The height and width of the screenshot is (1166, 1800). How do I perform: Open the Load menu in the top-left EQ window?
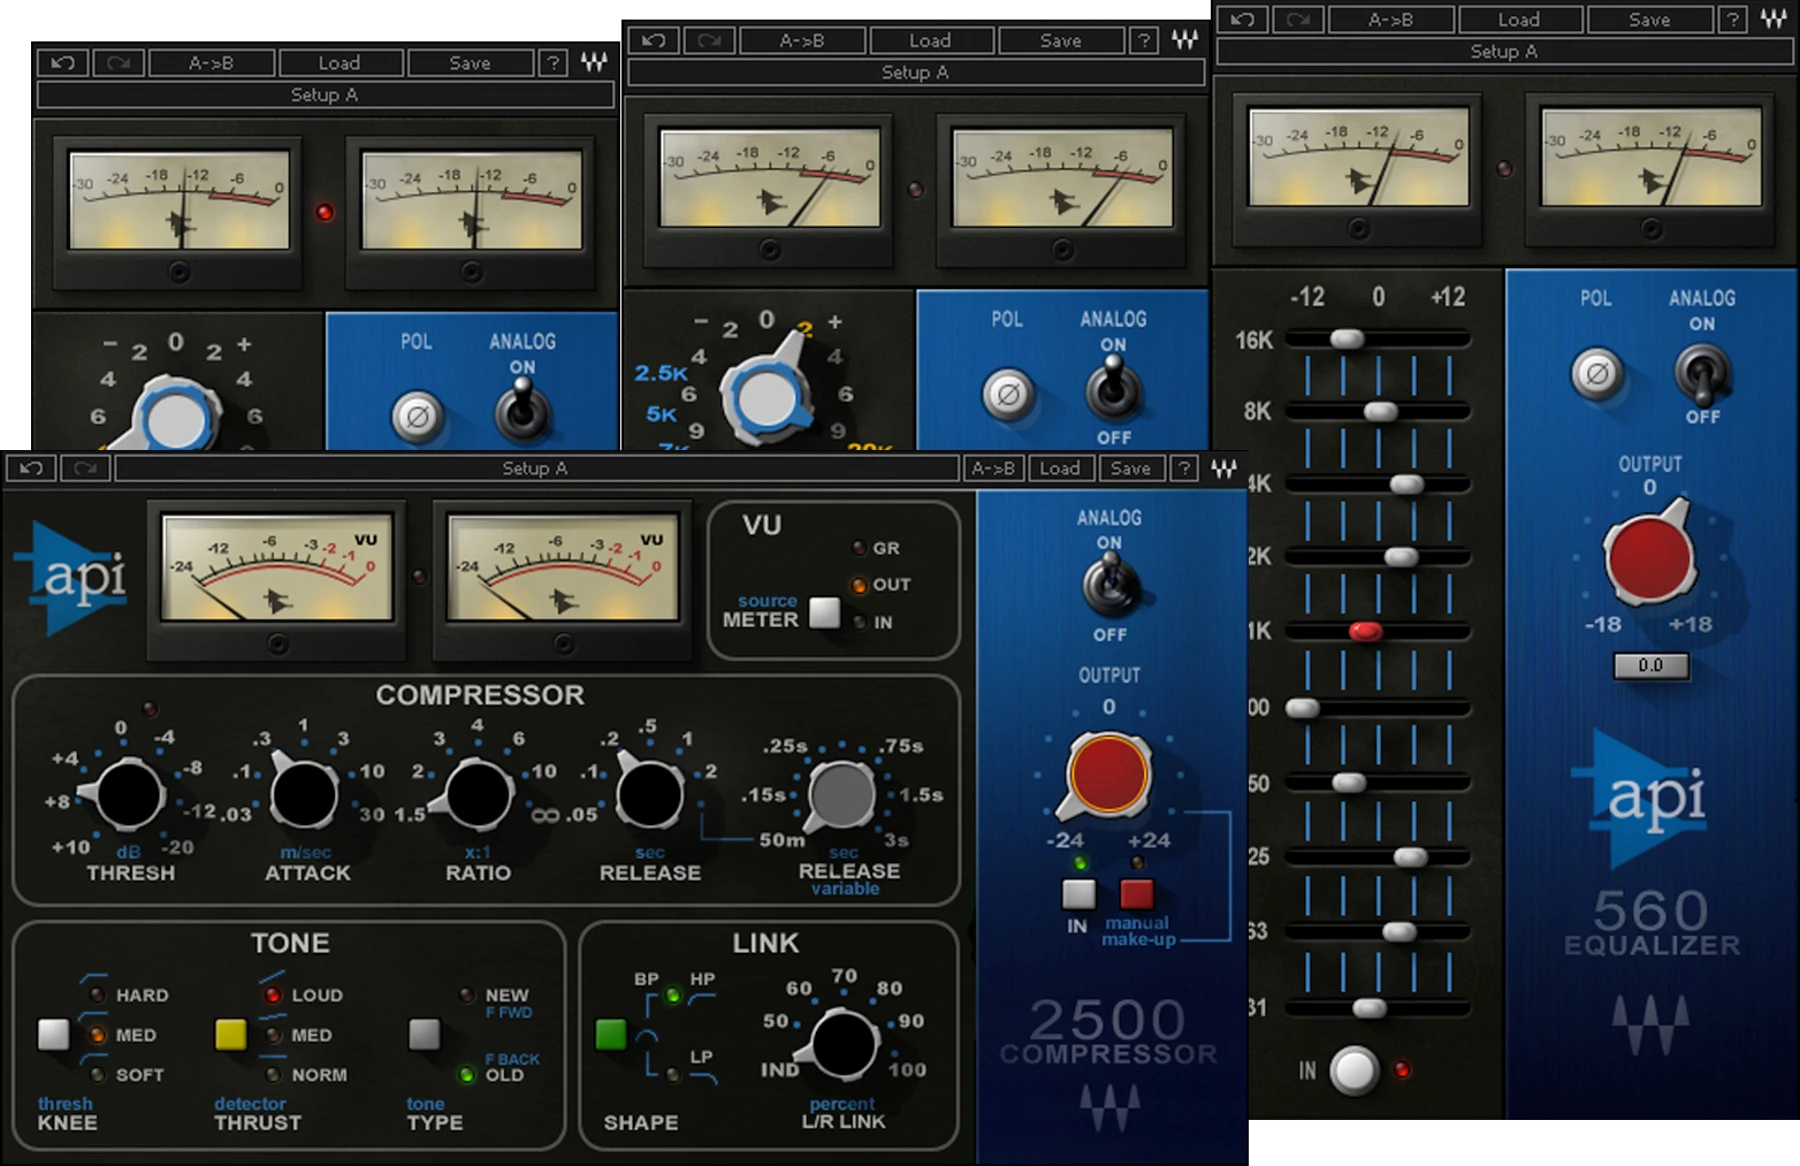pyautogui.click(x=339, y=62)
